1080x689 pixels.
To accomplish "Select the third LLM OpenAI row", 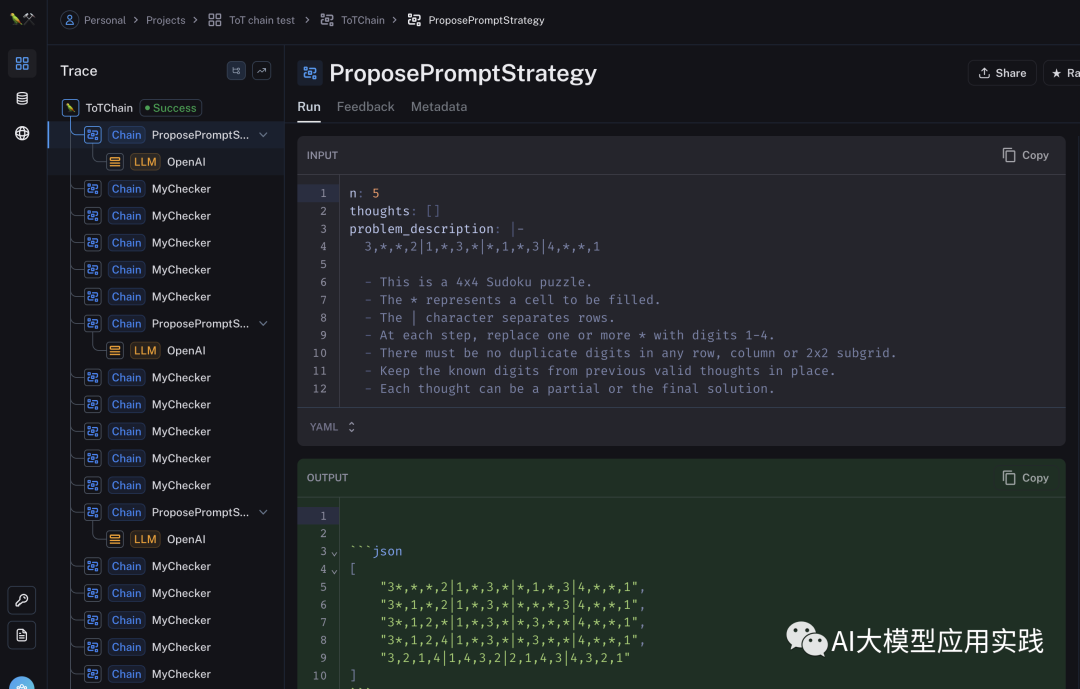I will pos(166,539).
